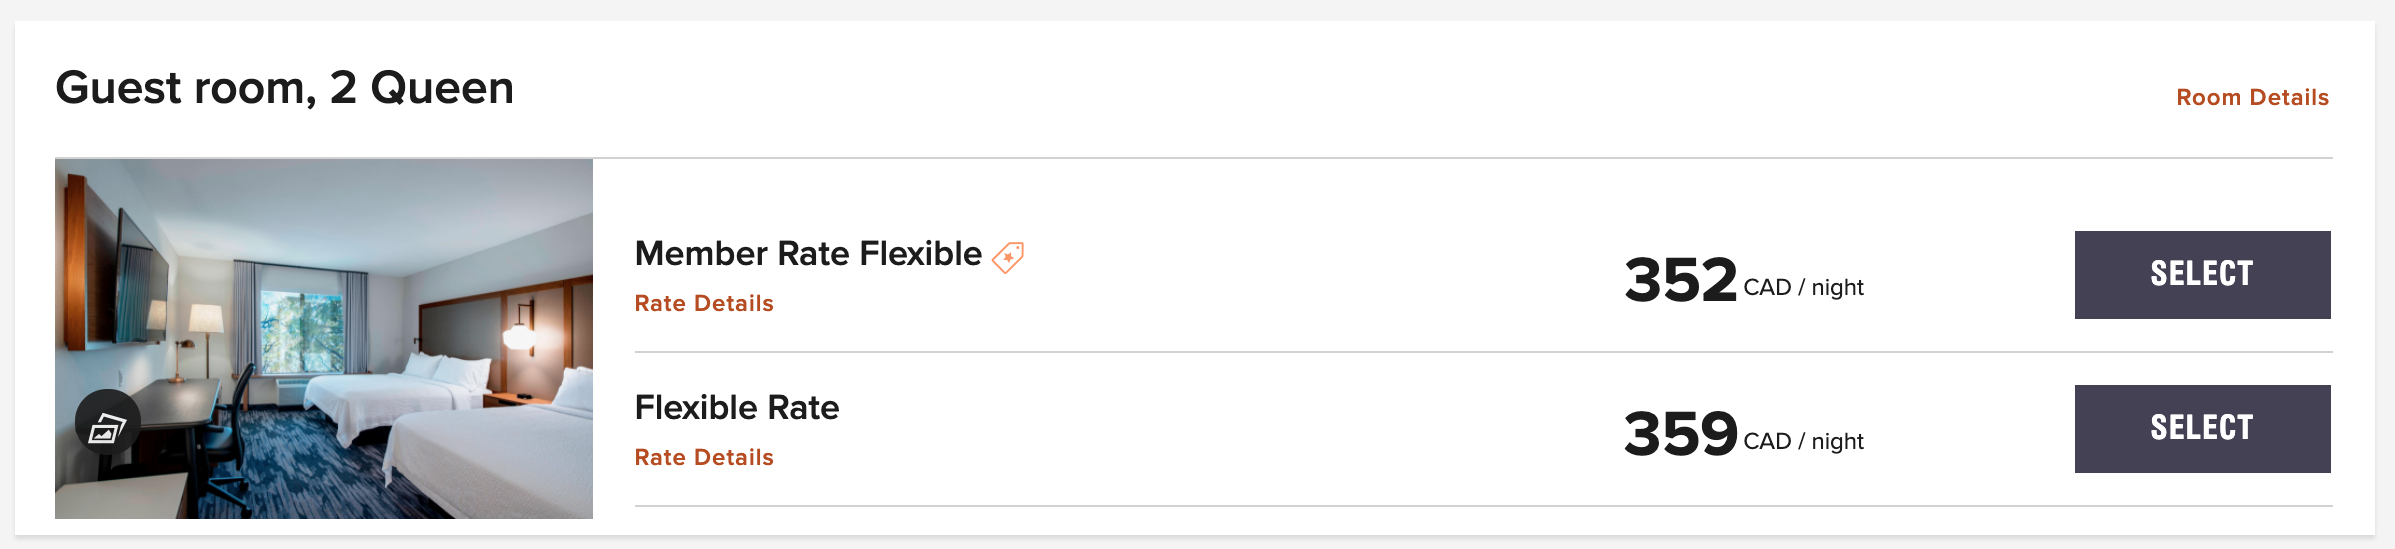Viewport: 2395px width, 549px height.
Task: Click the member tag icon beside Member Rate Flexible
Action: click(x=1008, y=257)
